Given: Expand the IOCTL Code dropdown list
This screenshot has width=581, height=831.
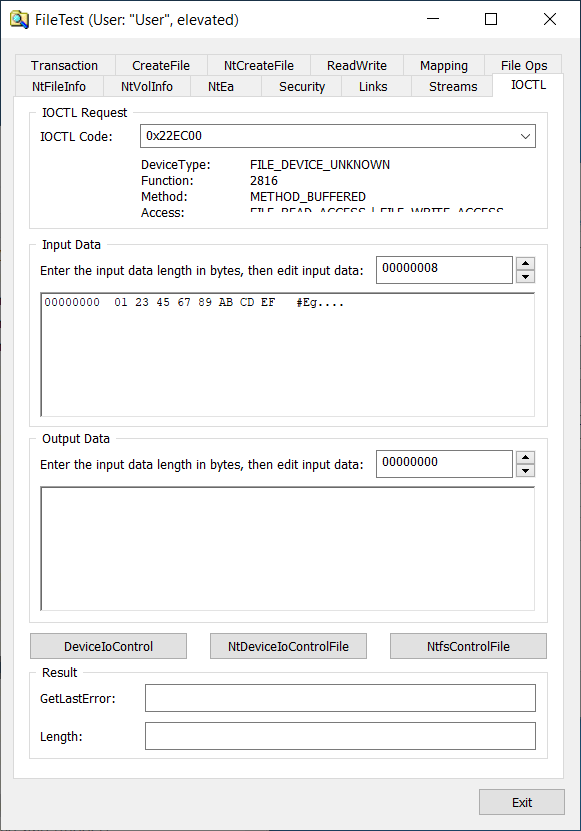Looking at the screenshot, I should coord(525,136).
